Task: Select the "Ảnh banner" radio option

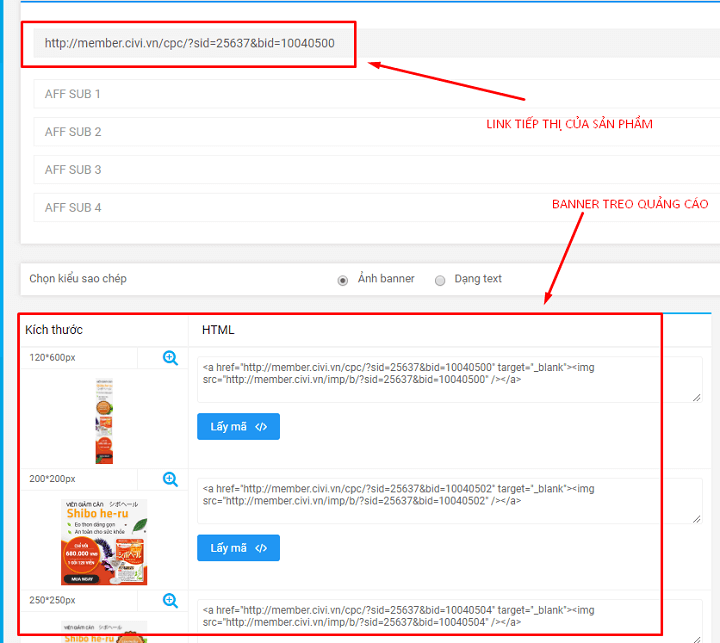Action: click(x=343, y=280)
